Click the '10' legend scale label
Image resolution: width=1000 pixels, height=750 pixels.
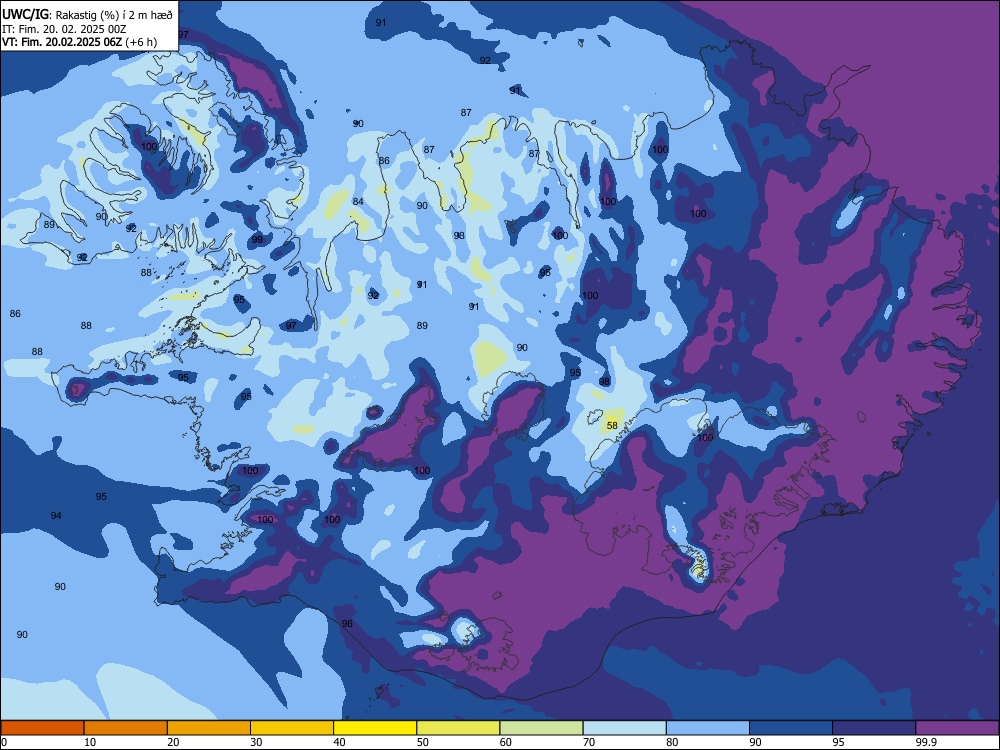[90, 742]
